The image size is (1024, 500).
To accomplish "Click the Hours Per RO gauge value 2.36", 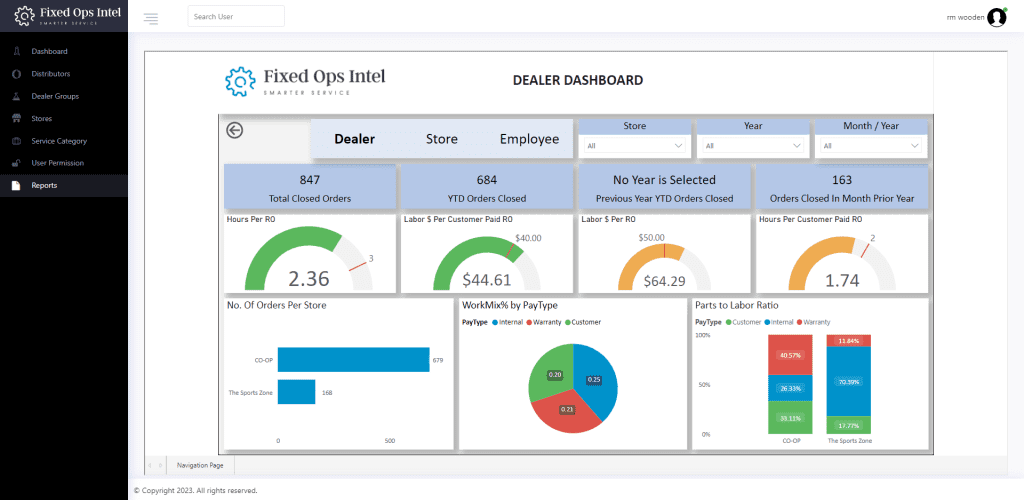I will (x=309, y=279).
